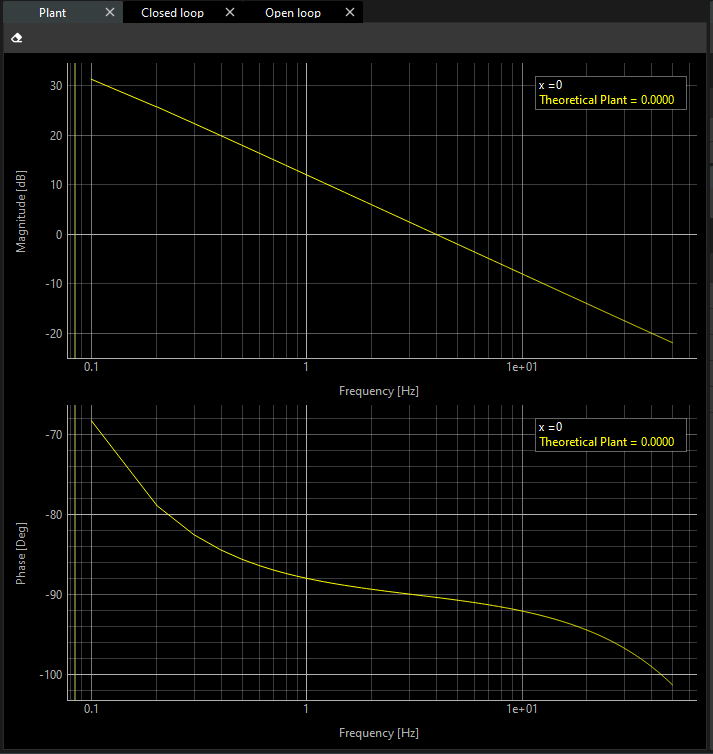This screenshot has height=754, width=713.
Task: Click Frequency [Hz] label under phase plot
Action: pos(379,733)
